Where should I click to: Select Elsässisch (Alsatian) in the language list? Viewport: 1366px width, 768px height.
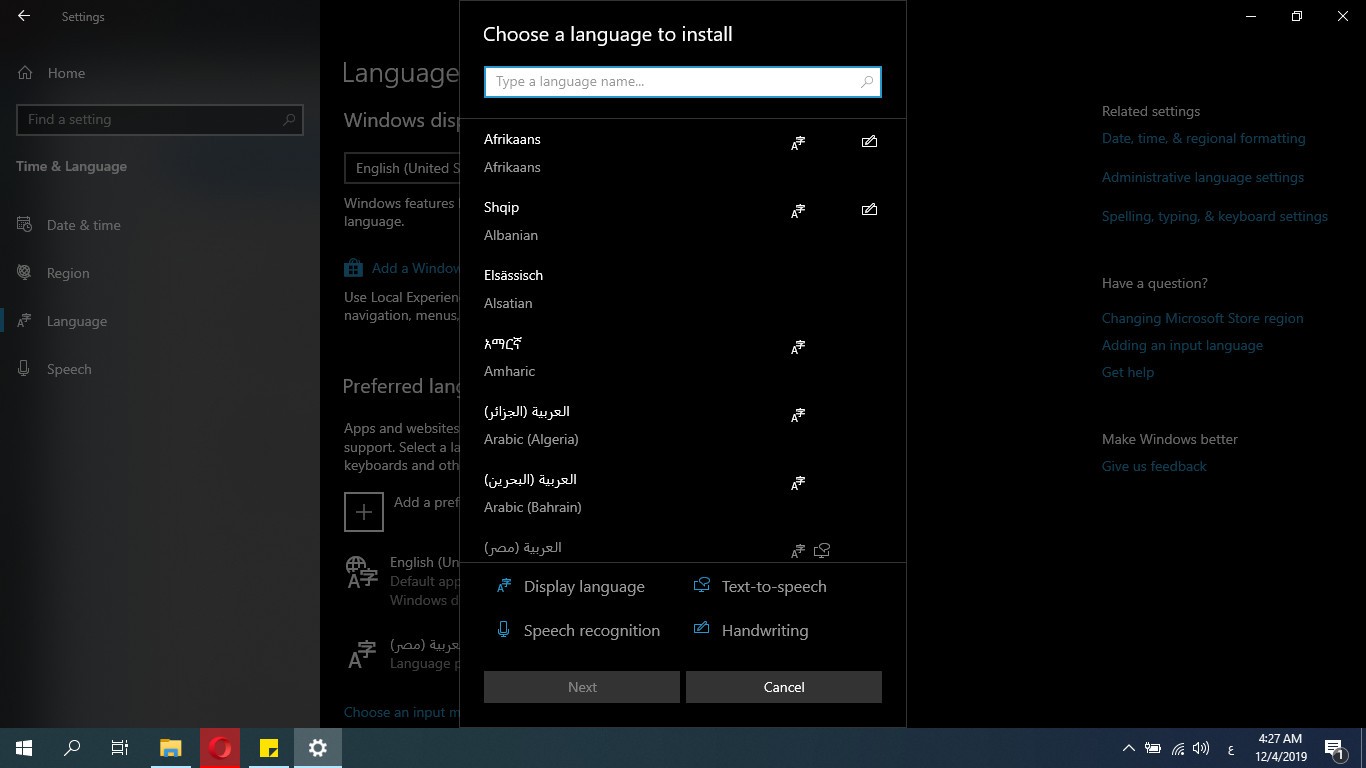tap(682, 289)
